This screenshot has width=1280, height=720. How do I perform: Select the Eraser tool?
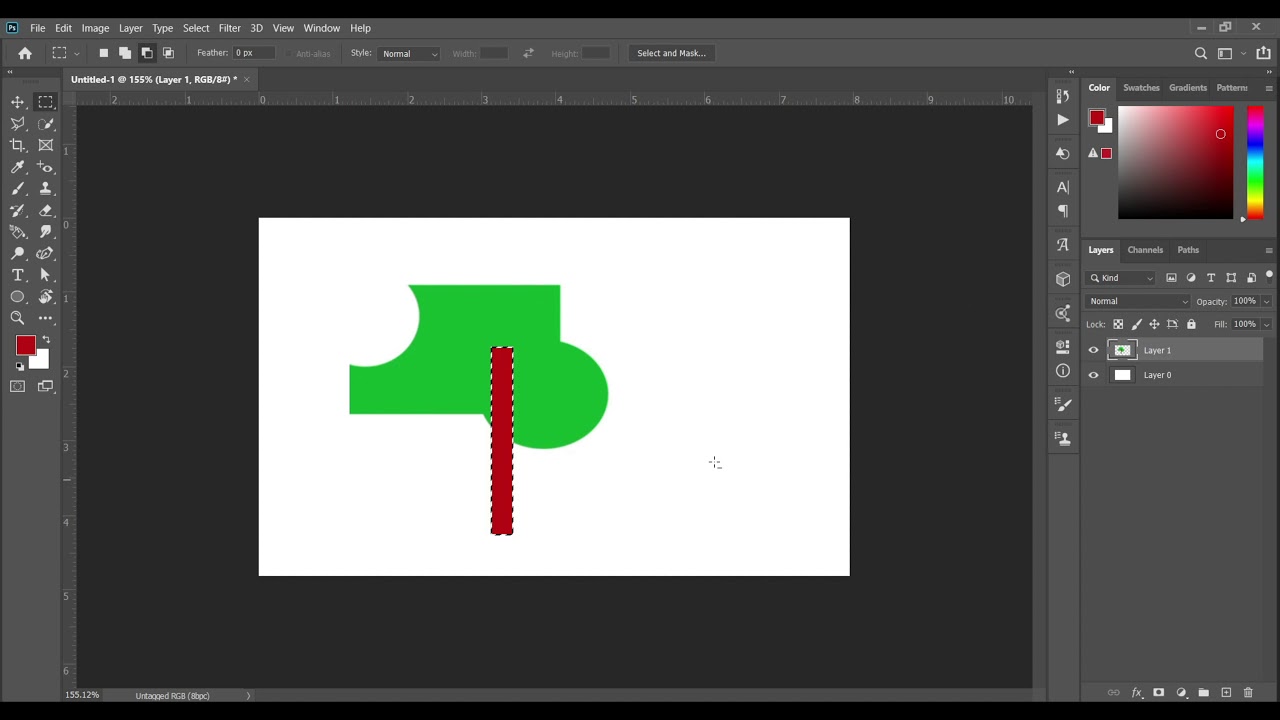point(46,211)
